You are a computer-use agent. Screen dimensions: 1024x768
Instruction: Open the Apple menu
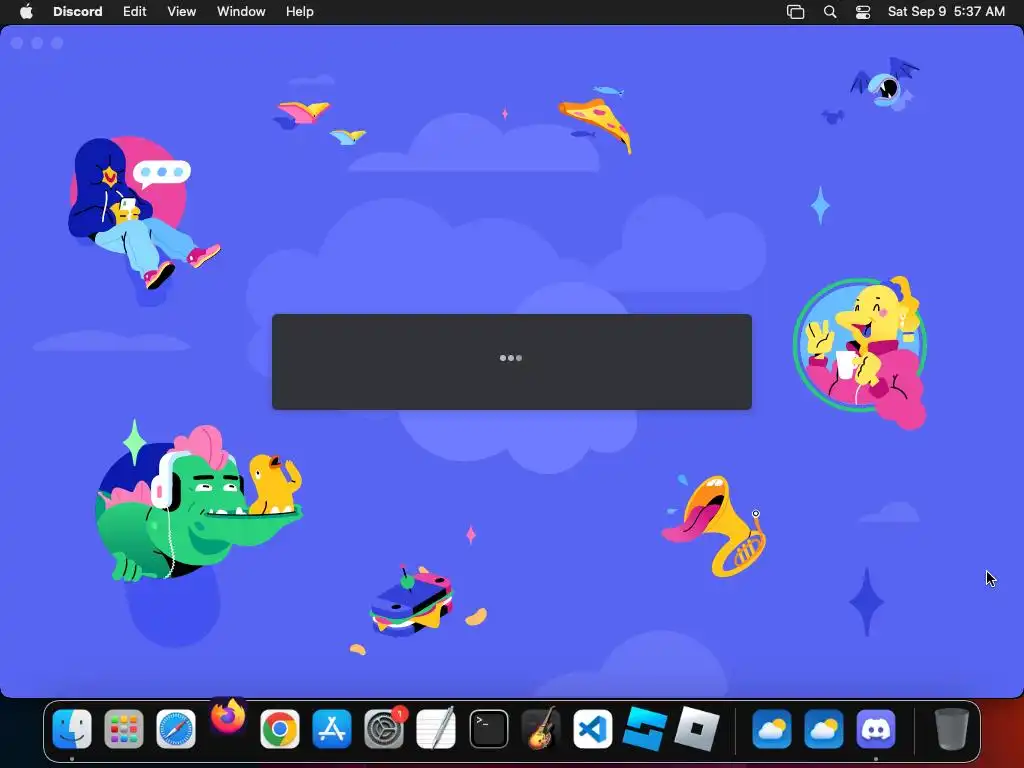[26, 12]
